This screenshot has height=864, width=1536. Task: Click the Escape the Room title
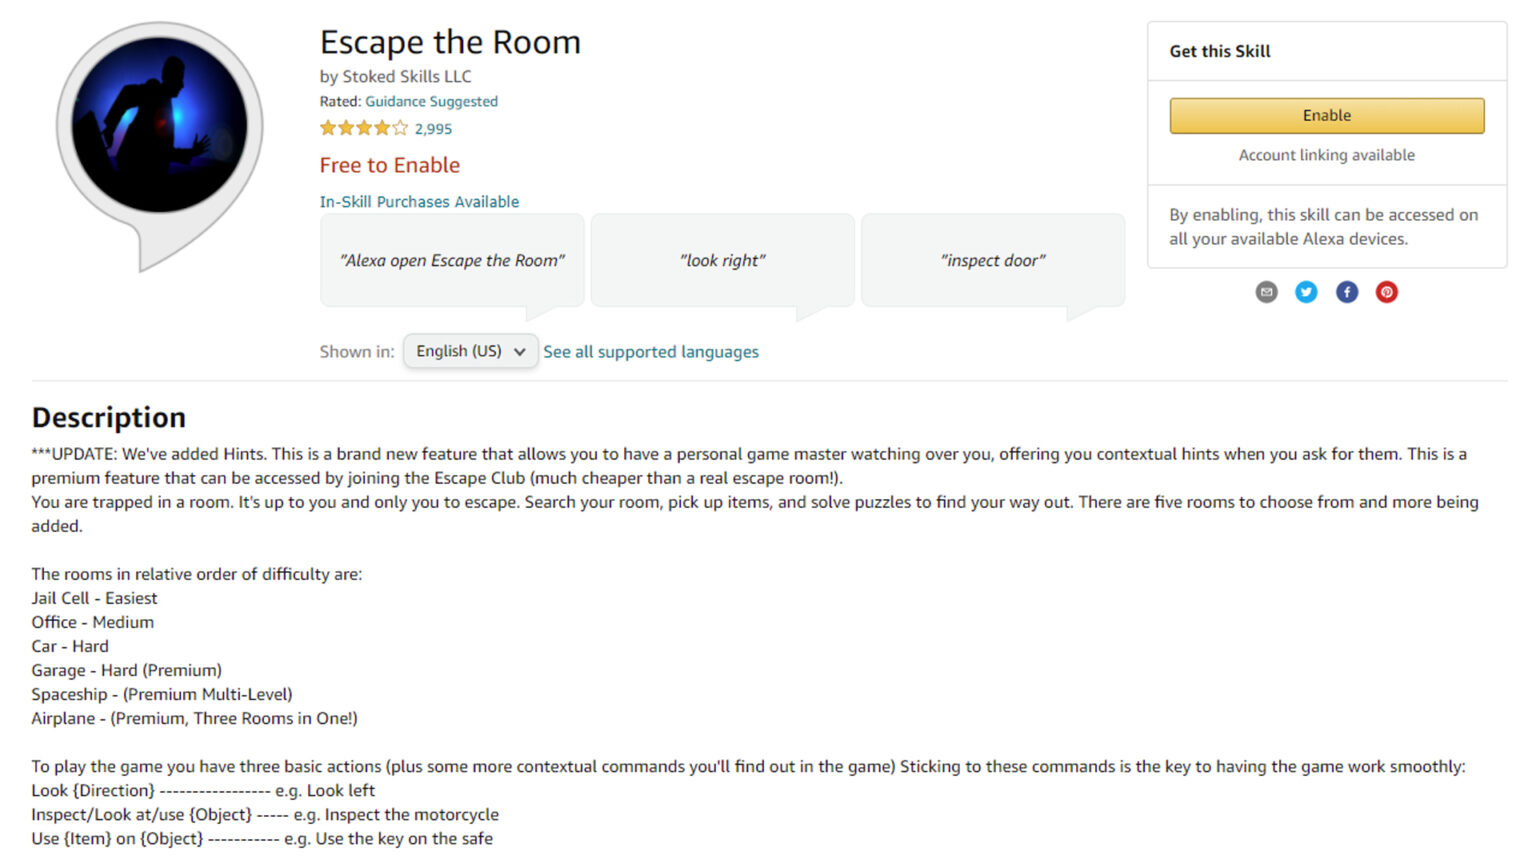click(450, 42)
